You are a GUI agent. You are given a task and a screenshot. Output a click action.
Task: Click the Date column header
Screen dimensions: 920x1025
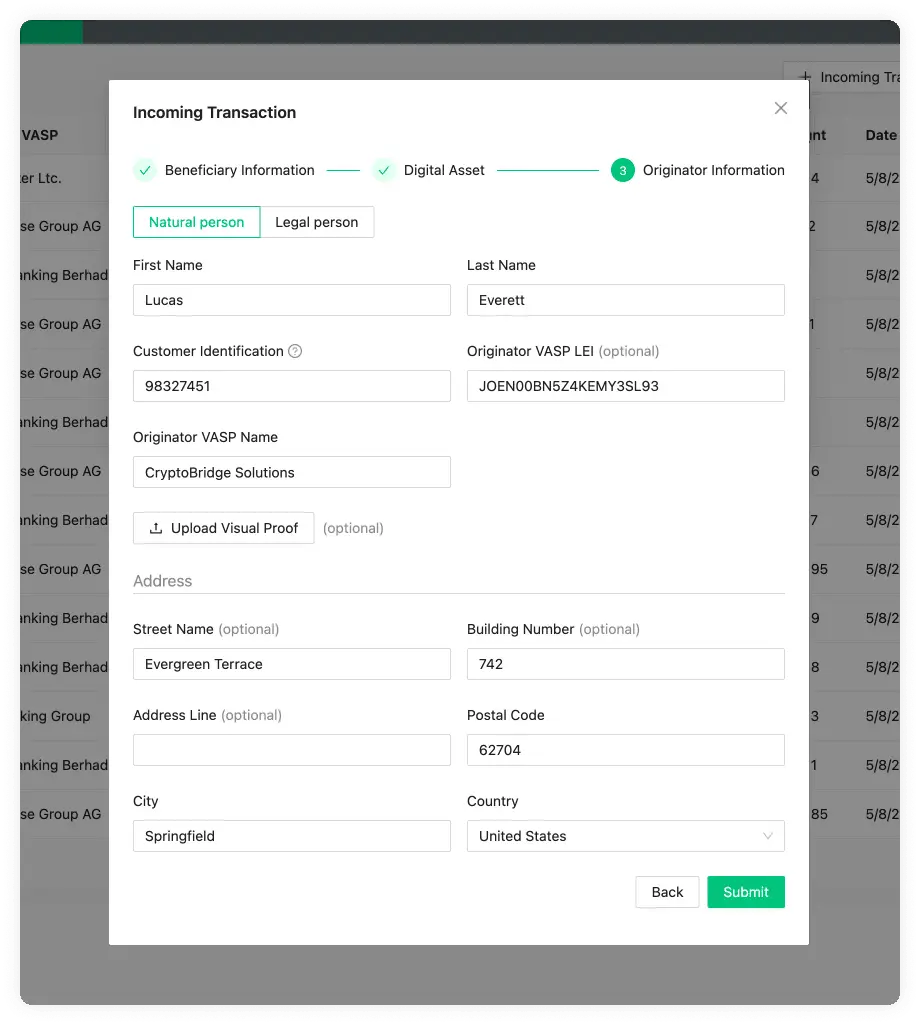click(880, 135)
